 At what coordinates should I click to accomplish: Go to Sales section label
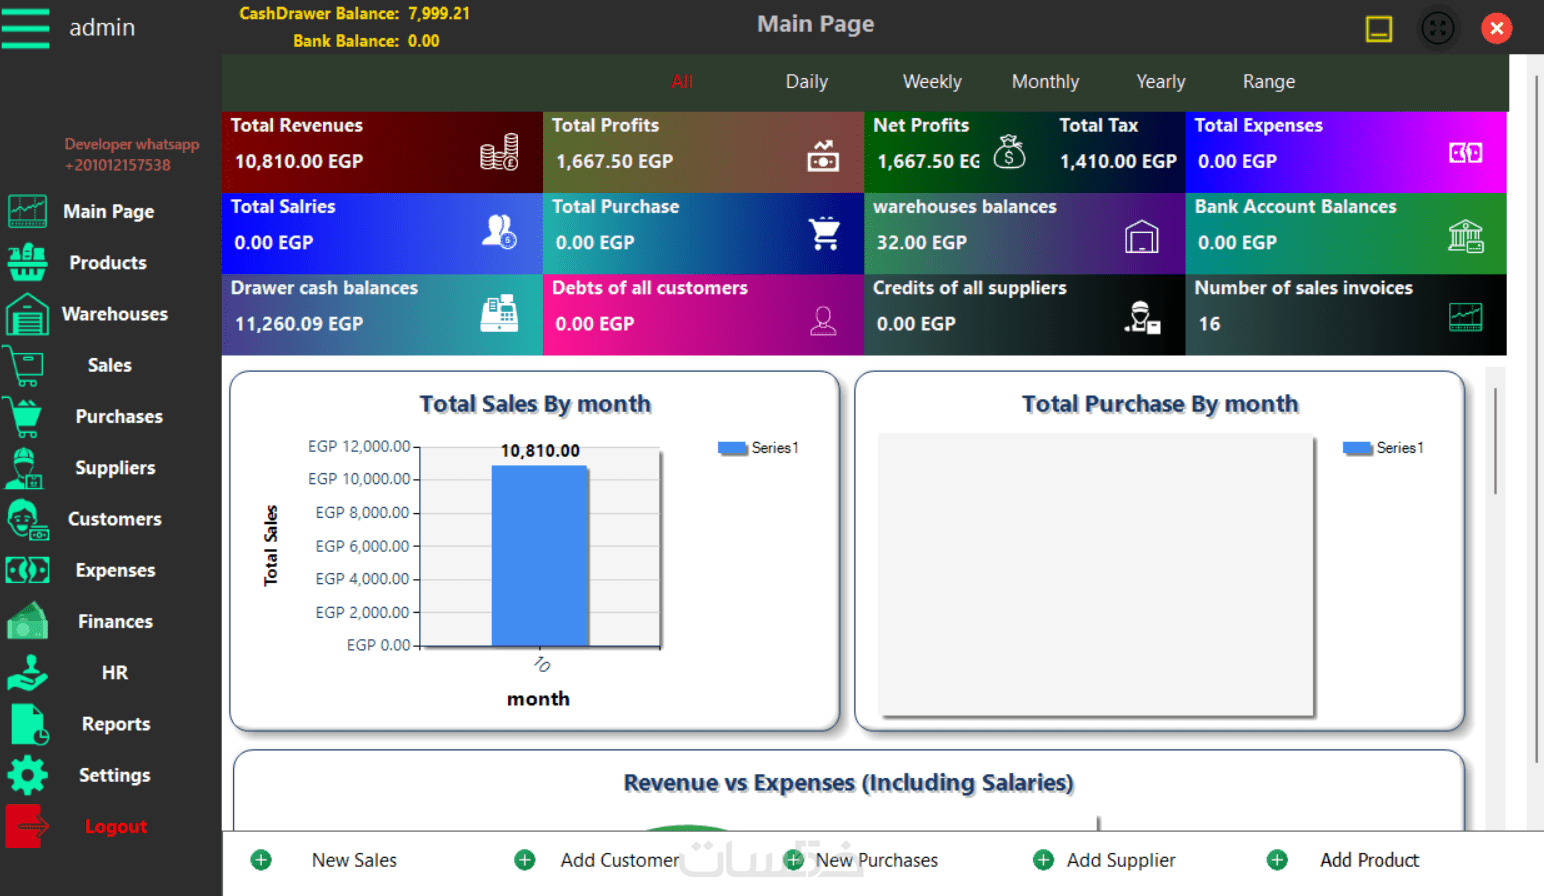[110, 365]
